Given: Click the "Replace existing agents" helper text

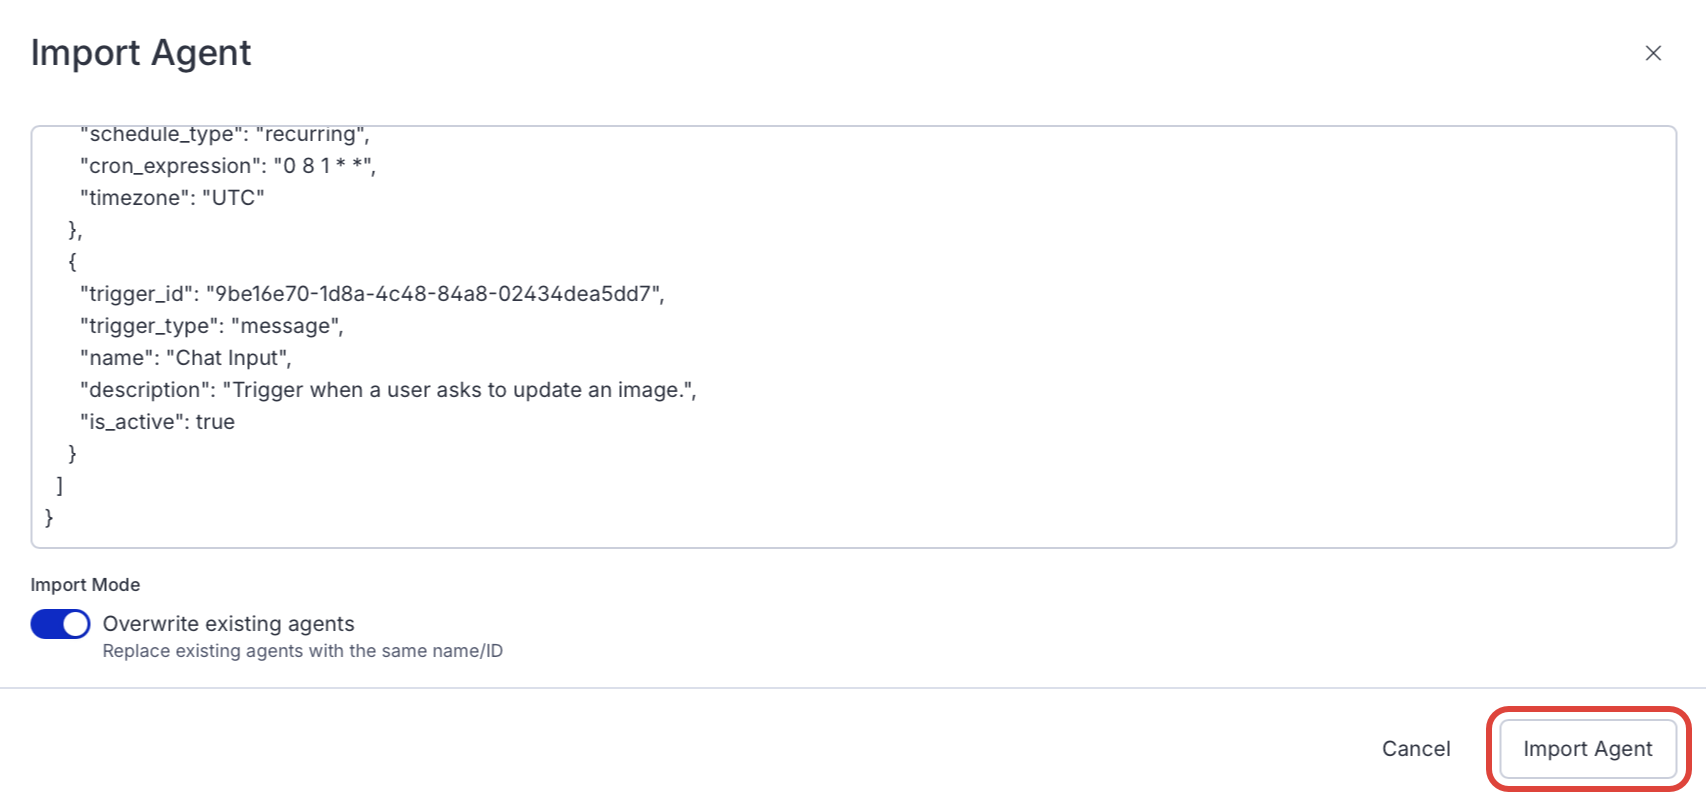Looking at the screenshot, I should pyautogui.click(x=302, y=651).
